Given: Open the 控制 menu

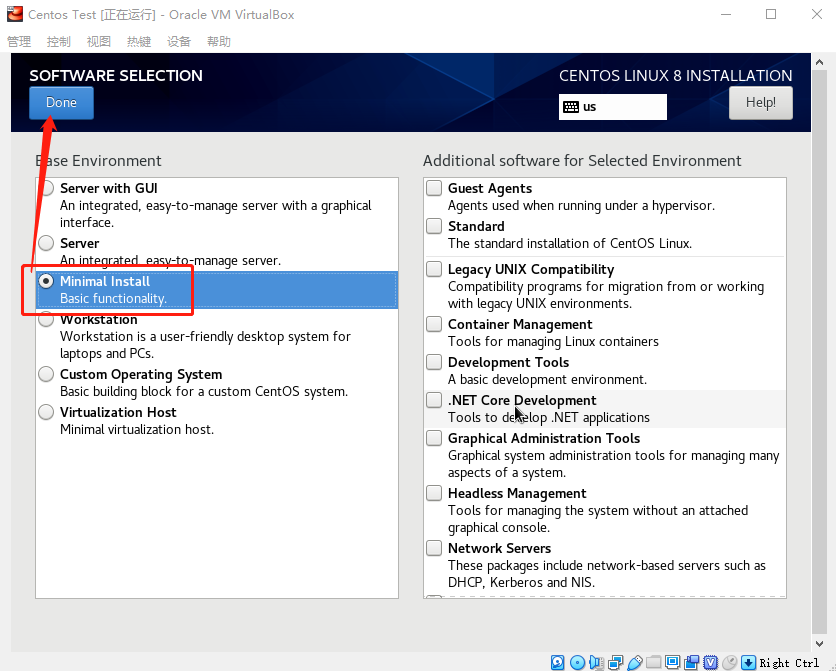Looking at the screenshot, I should tap(59, 42).
